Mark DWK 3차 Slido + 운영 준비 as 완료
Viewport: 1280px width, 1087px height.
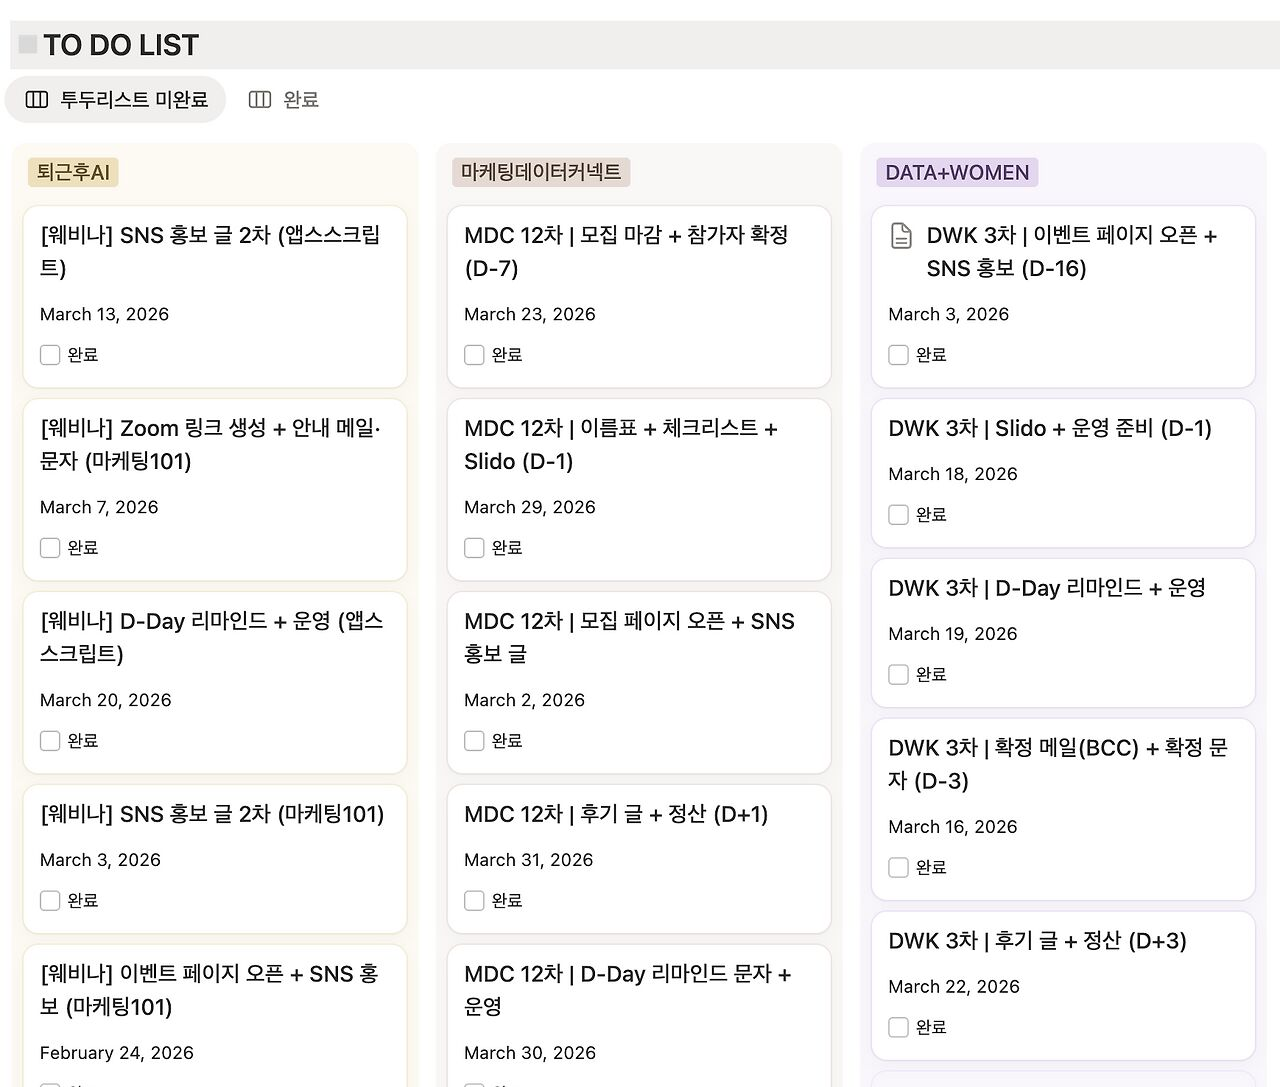(x=898, y=515)
